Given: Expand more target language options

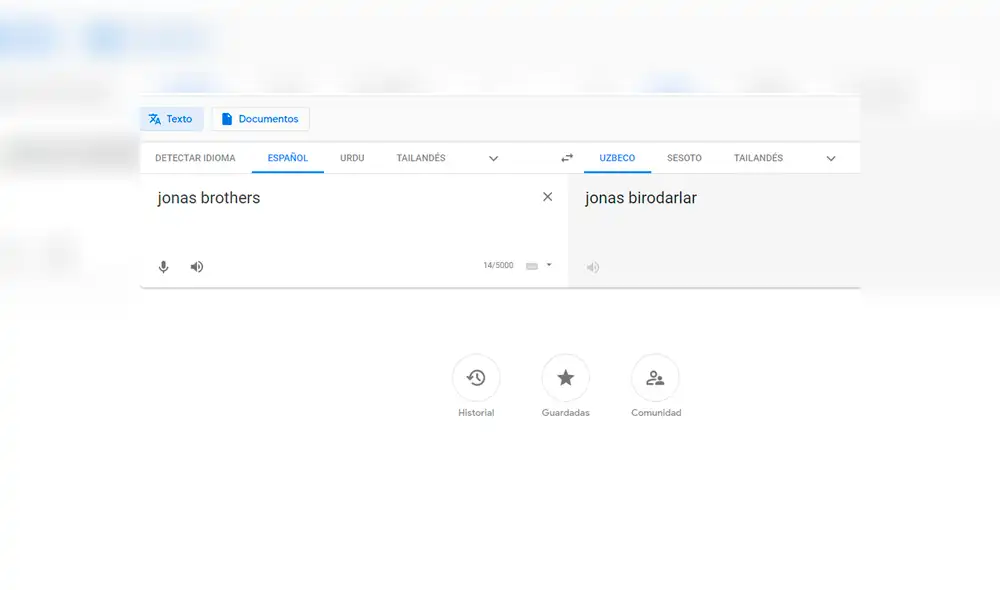Looking at the screenshot, I should pyautogui.click(x=831, y=158).
